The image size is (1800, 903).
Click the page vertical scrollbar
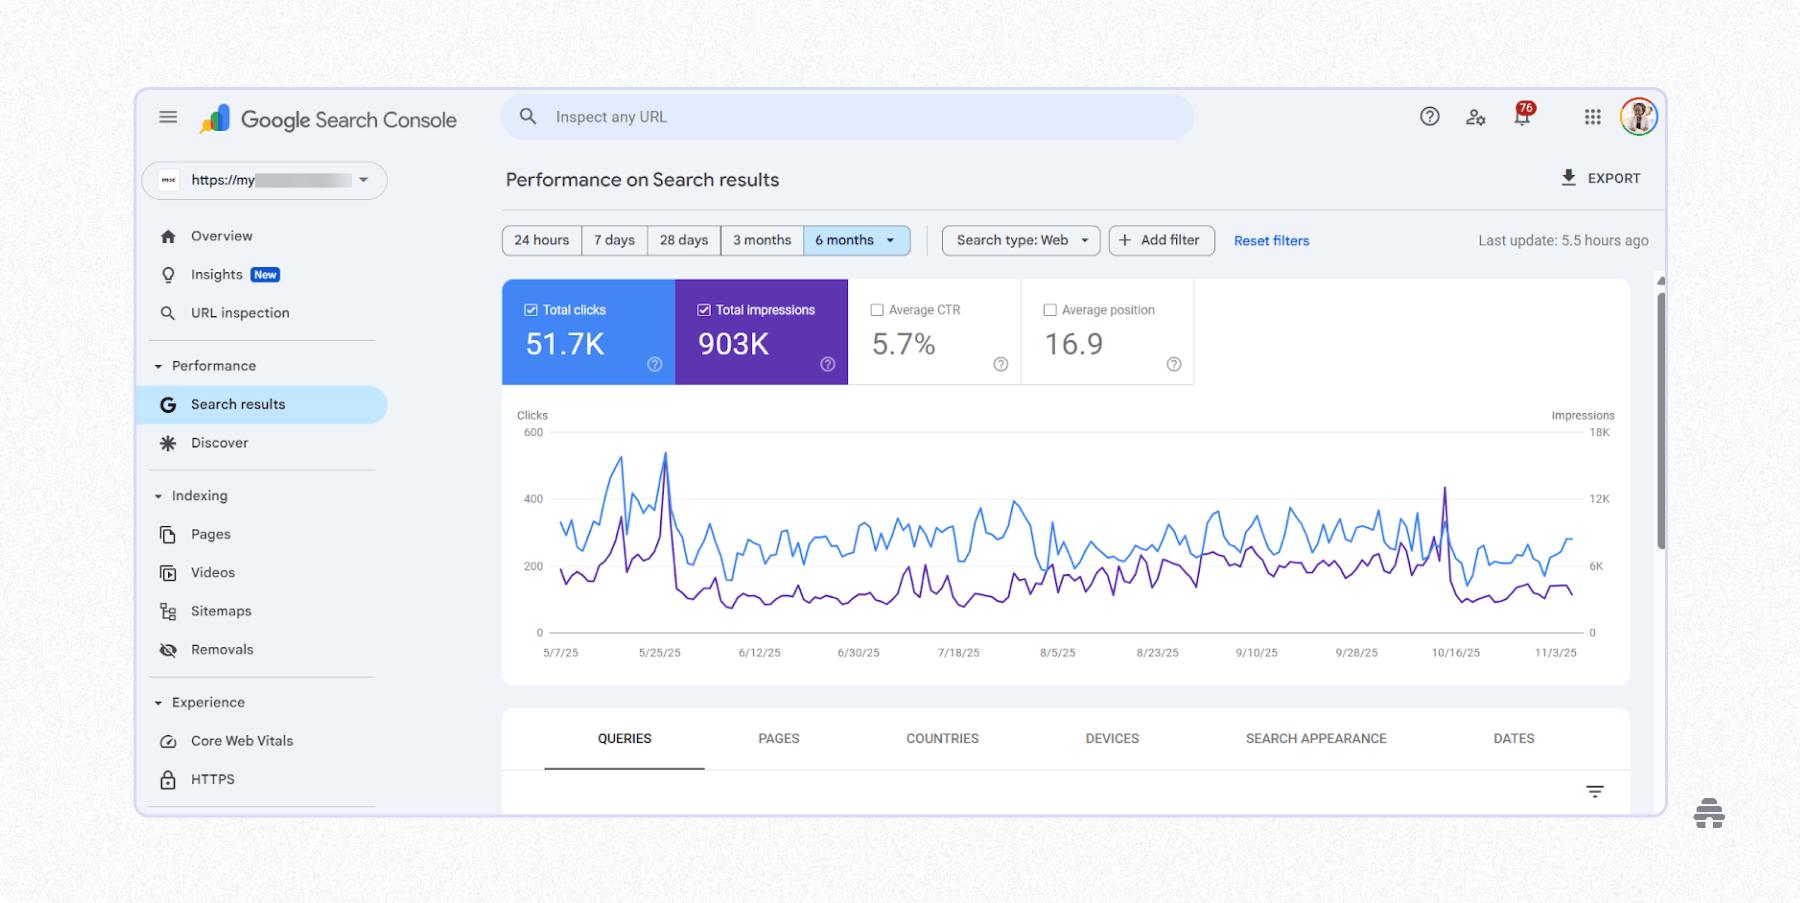pos(1661,420)
